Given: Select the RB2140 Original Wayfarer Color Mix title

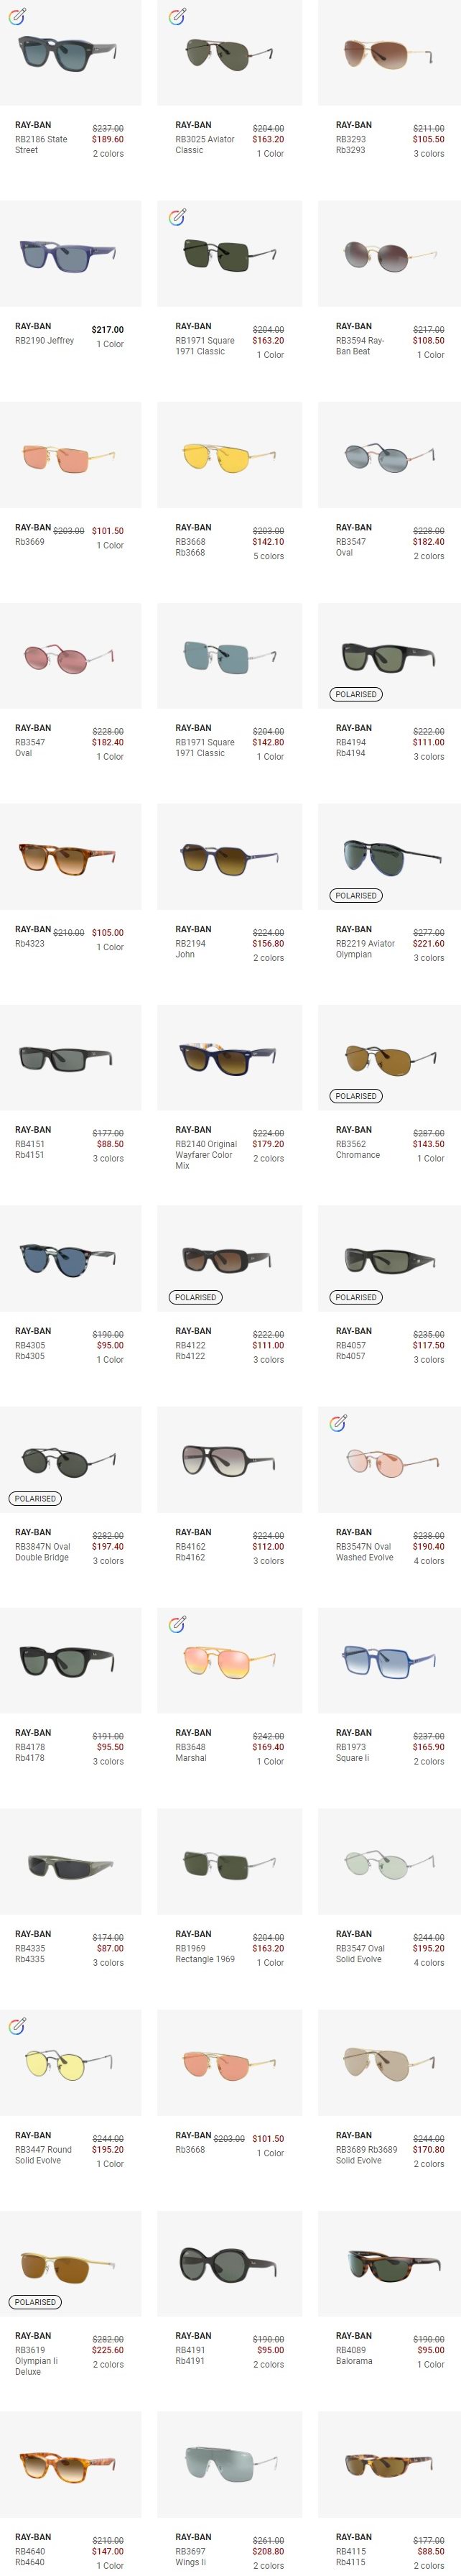Looking at the screenshot, I should pos(206,1155).
